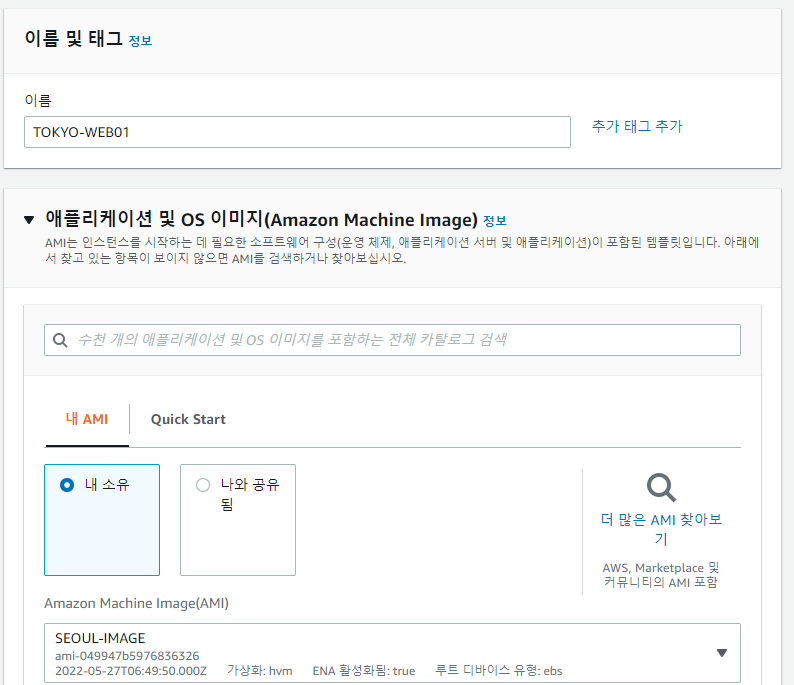Open the 정보 link next to 이름 및 태그
Screen dimensions: 794x685
point(140,41)
